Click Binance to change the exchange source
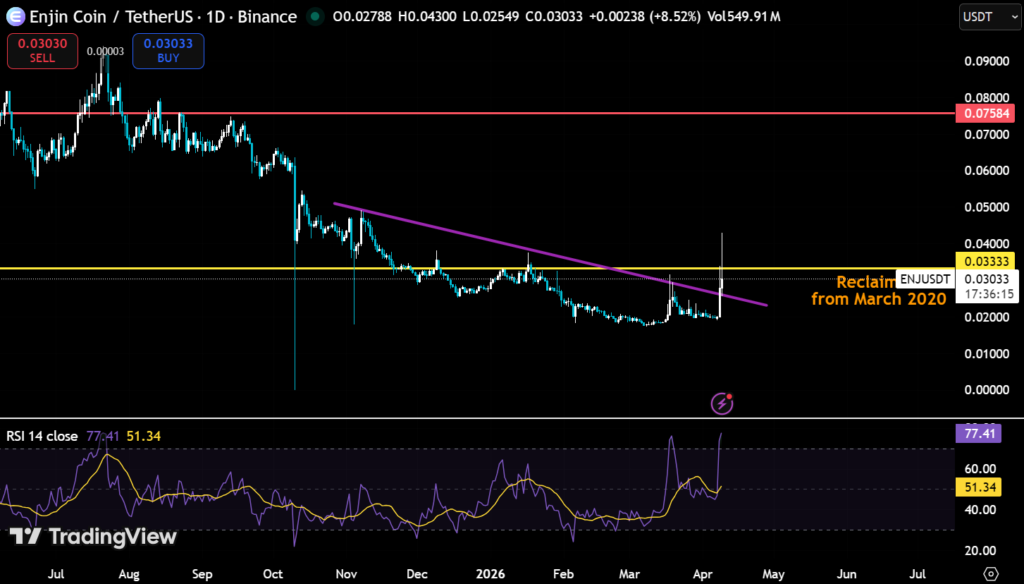1024x584 pixels. [x=265, y=16]
